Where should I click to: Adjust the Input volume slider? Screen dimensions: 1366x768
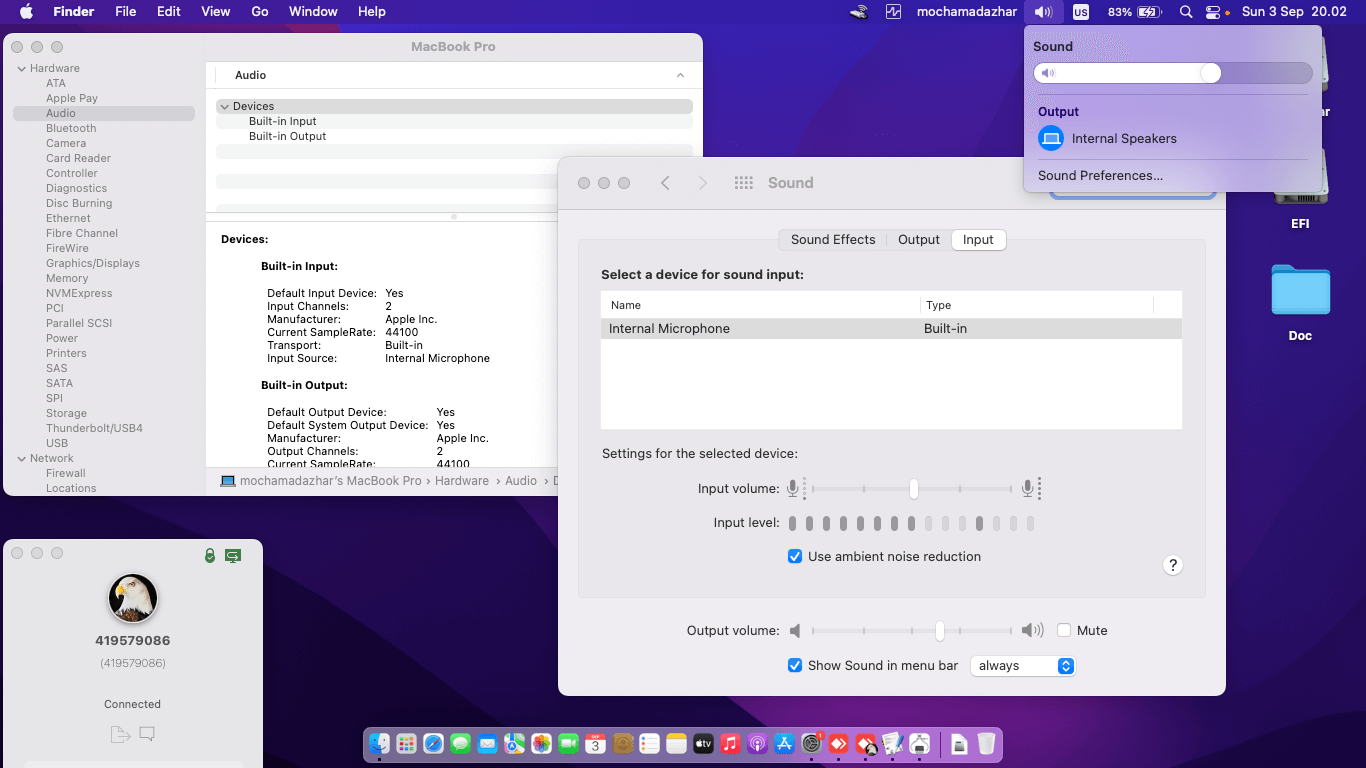(x=912, y=489)
